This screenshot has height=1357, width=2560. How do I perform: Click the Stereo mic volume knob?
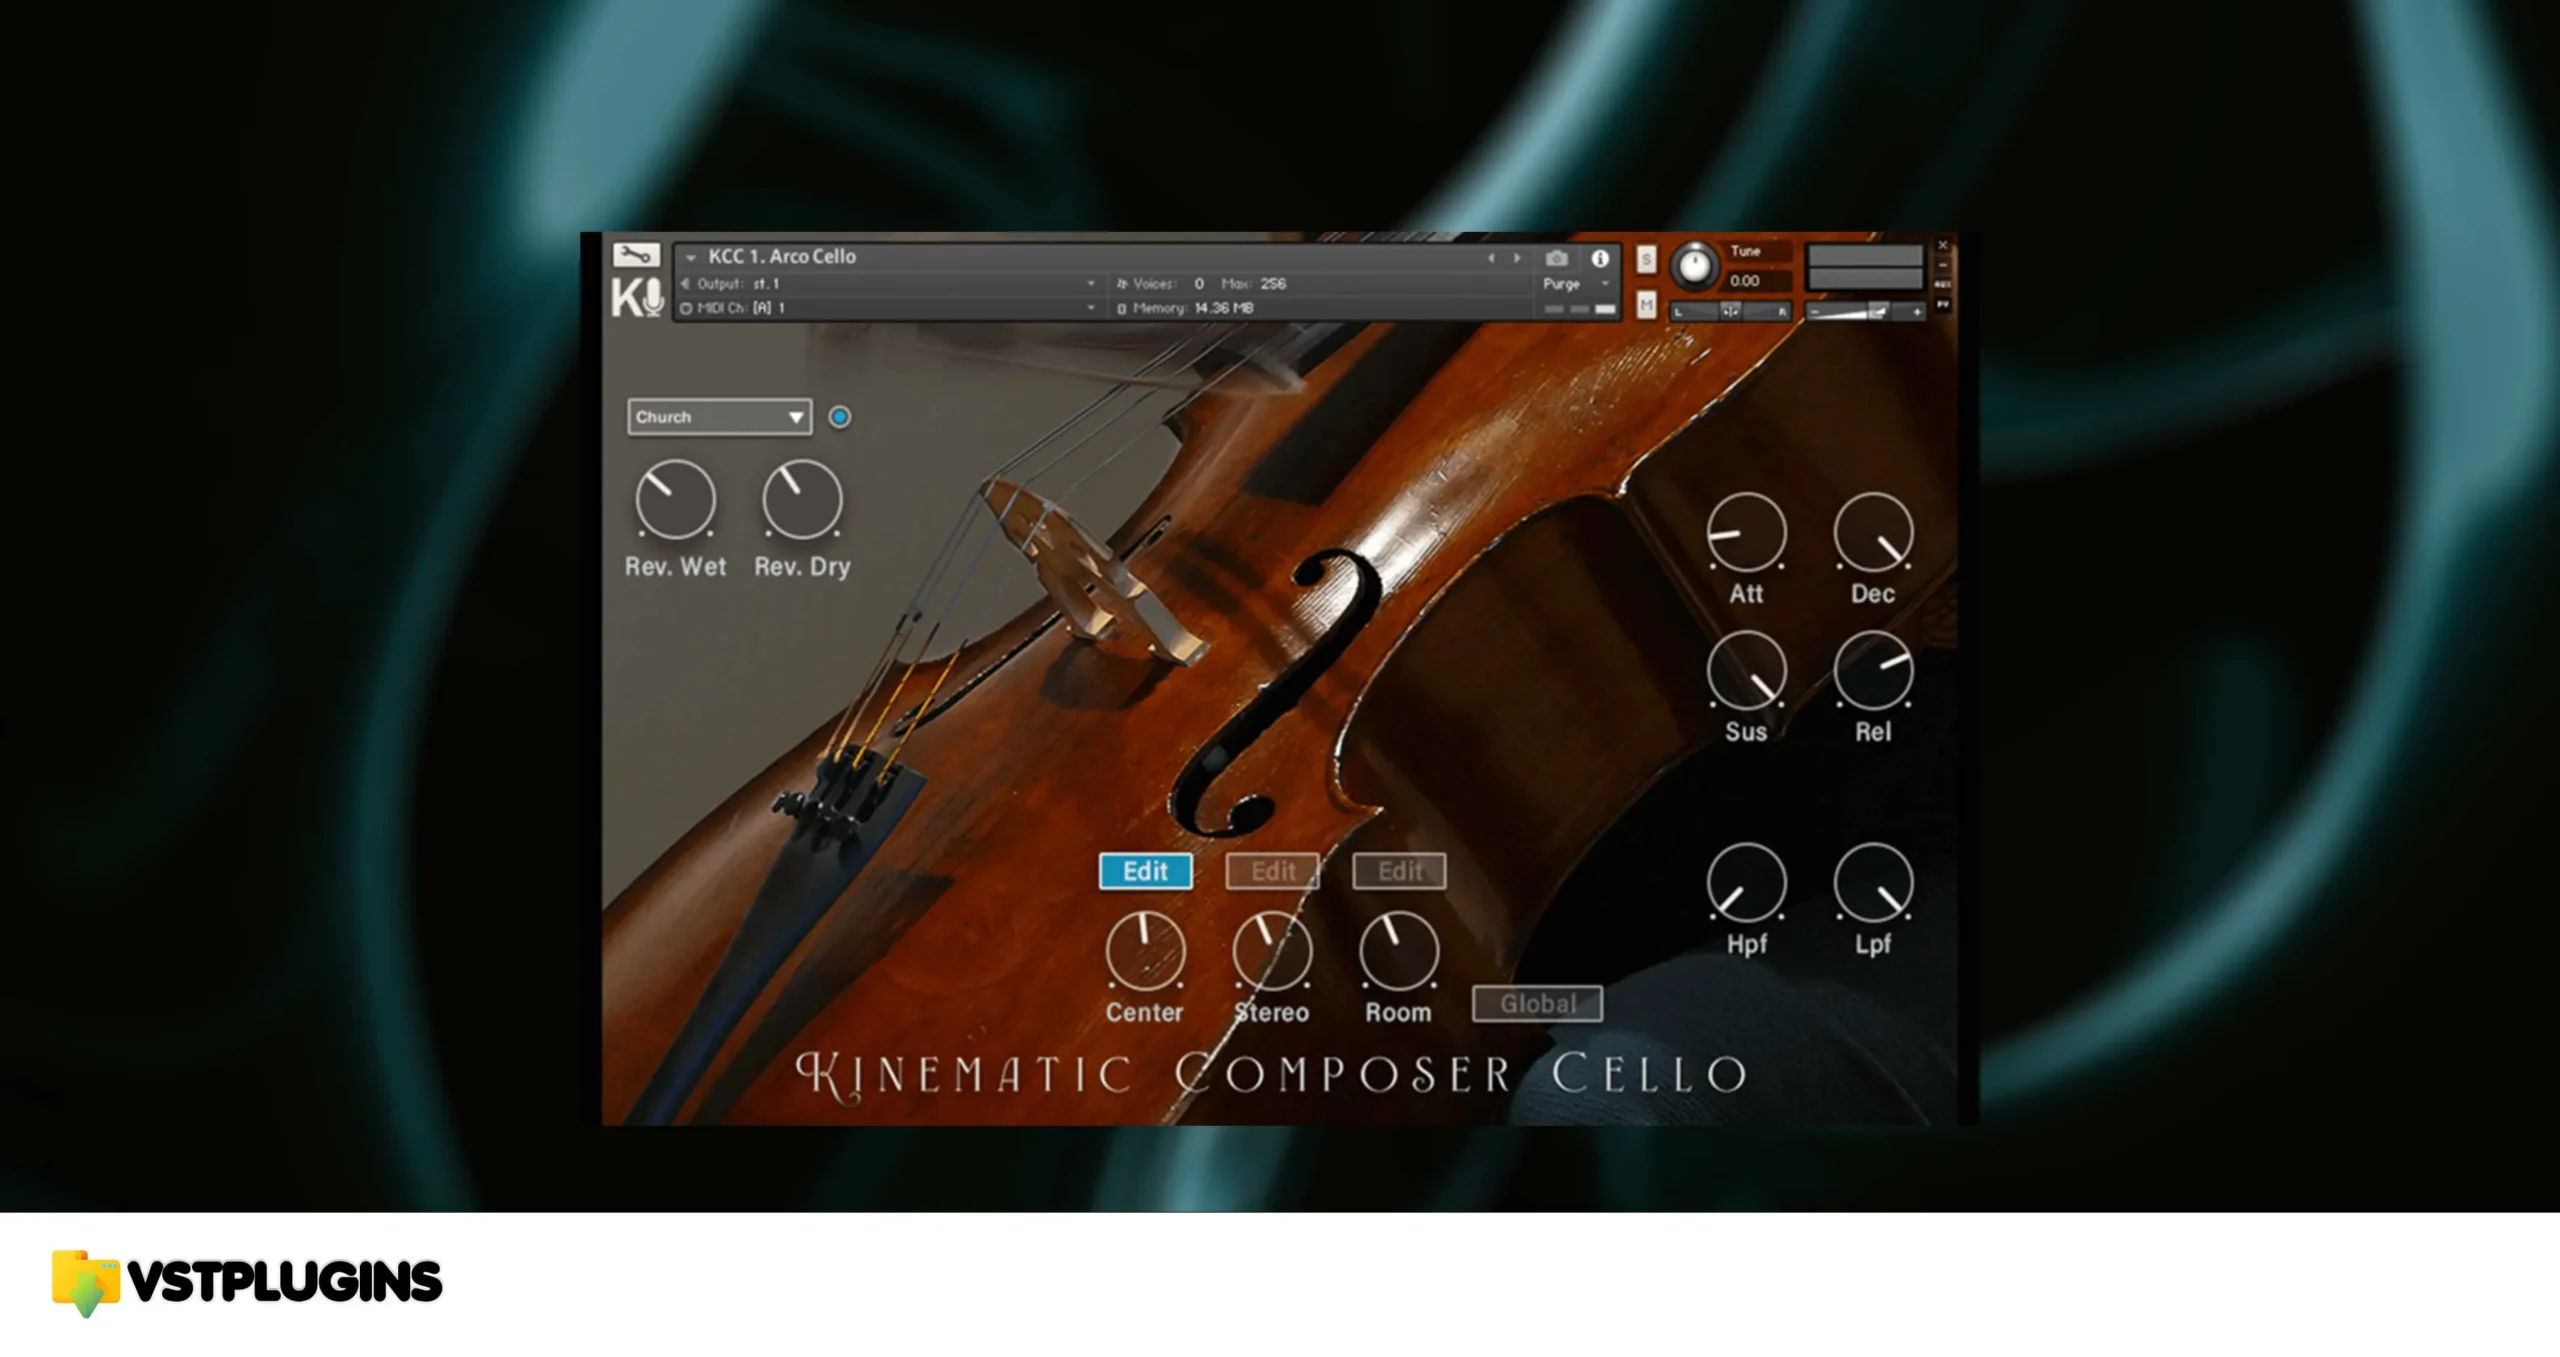1272,950
